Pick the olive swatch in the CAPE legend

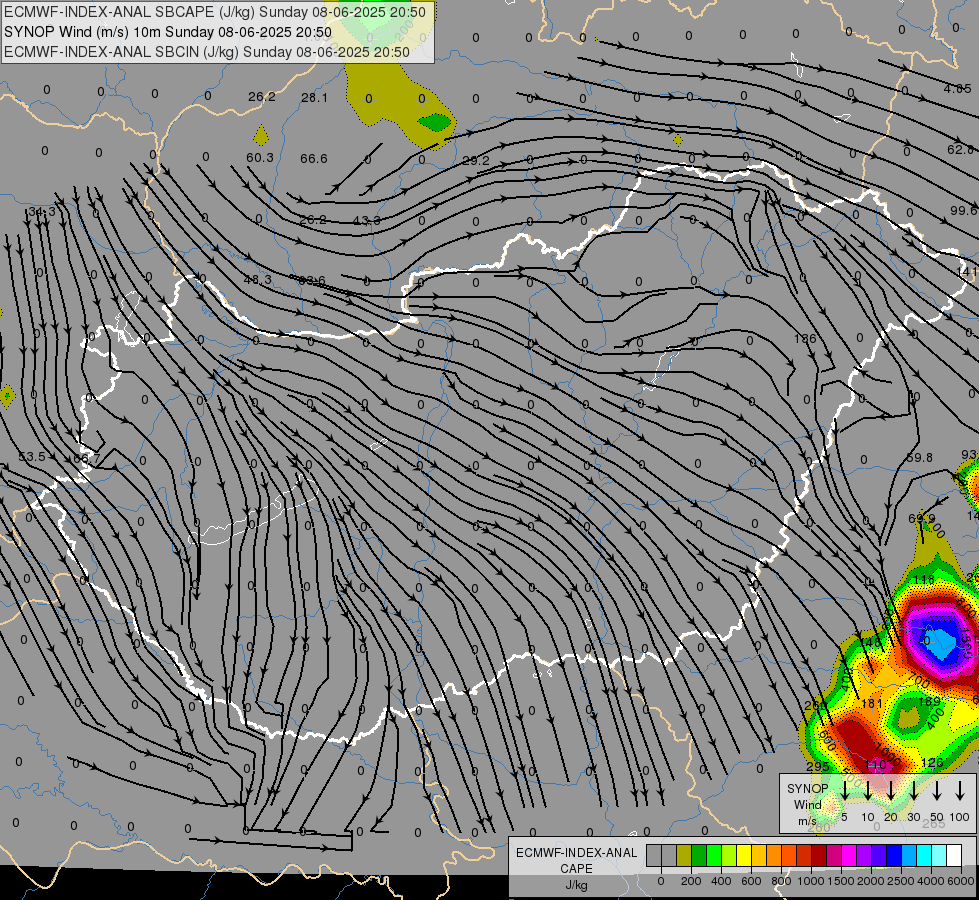[x=684, y=856]
